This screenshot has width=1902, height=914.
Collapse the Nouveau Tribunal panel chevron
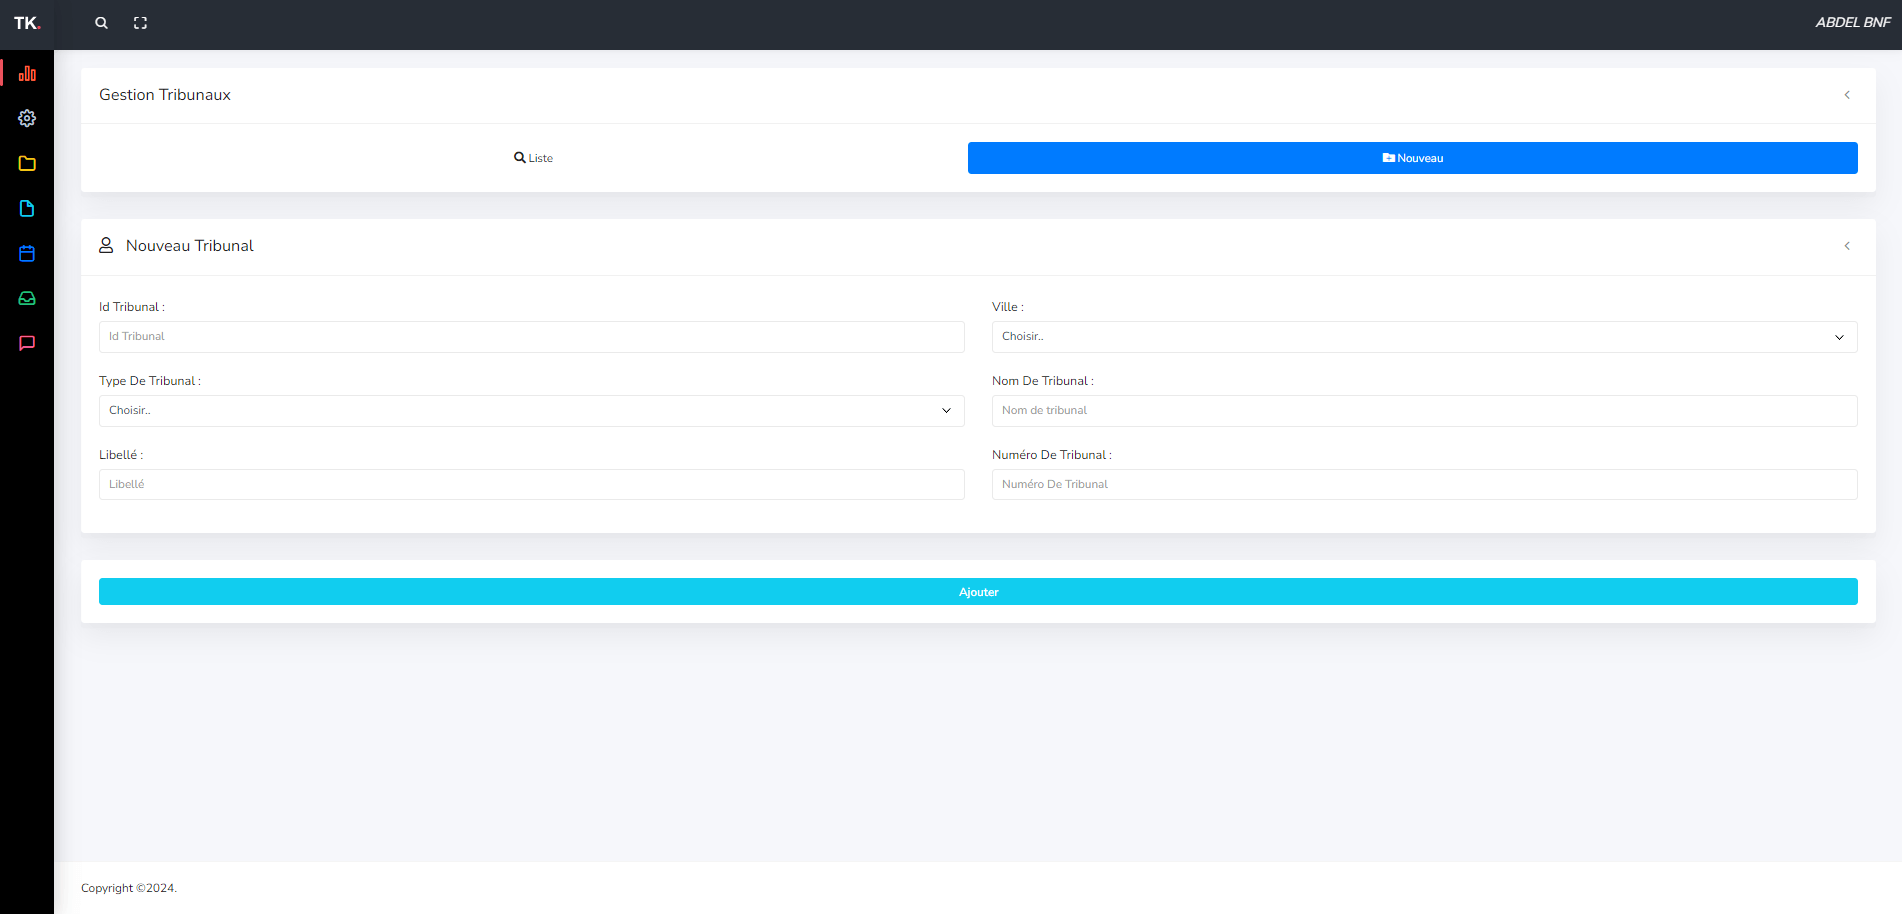tap(1847, 246)
